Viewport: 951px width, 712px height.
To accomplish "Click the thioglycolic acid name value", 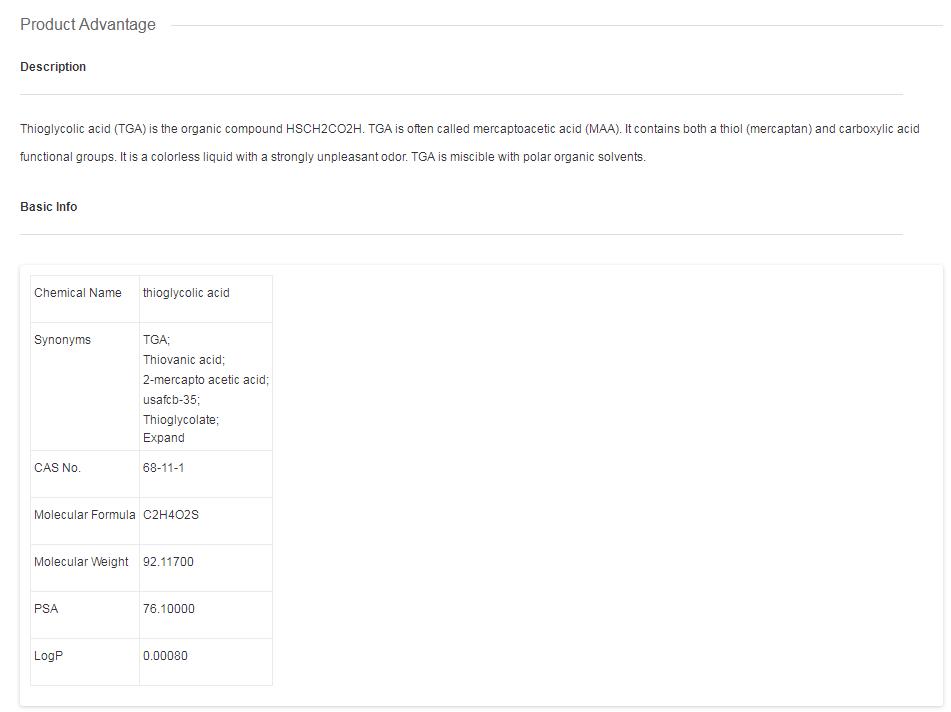I will [x=186, y=293].
